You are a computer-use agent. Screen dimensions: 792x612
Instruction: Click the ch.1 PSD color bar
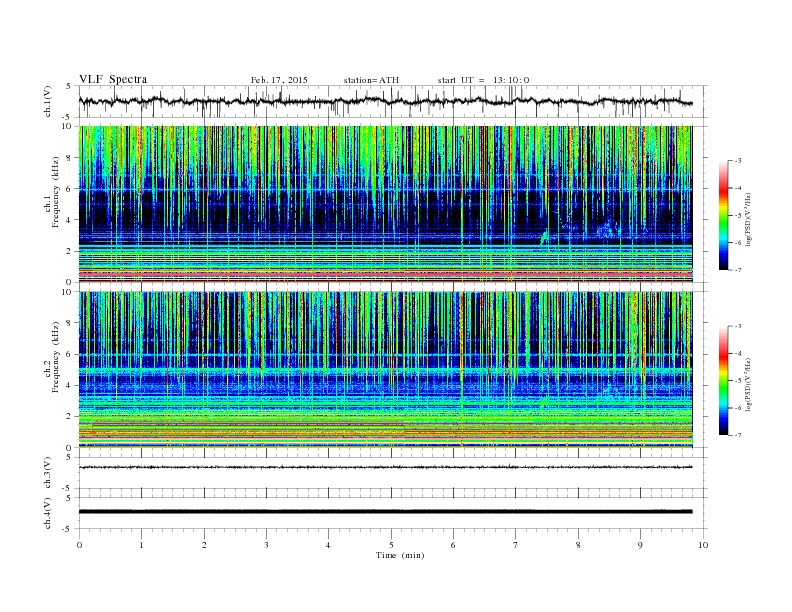[x=723, y=216]
